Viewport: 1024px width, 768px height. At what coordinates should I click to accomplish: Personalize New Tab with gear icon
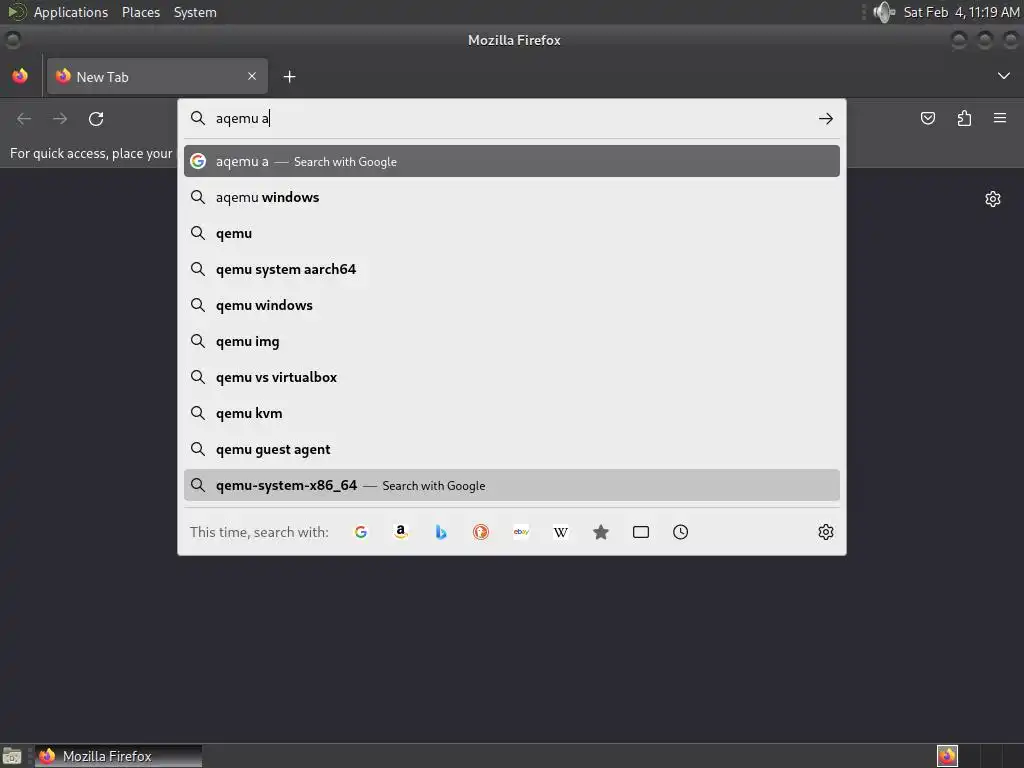pyautogui.click(x=993, y=199)
